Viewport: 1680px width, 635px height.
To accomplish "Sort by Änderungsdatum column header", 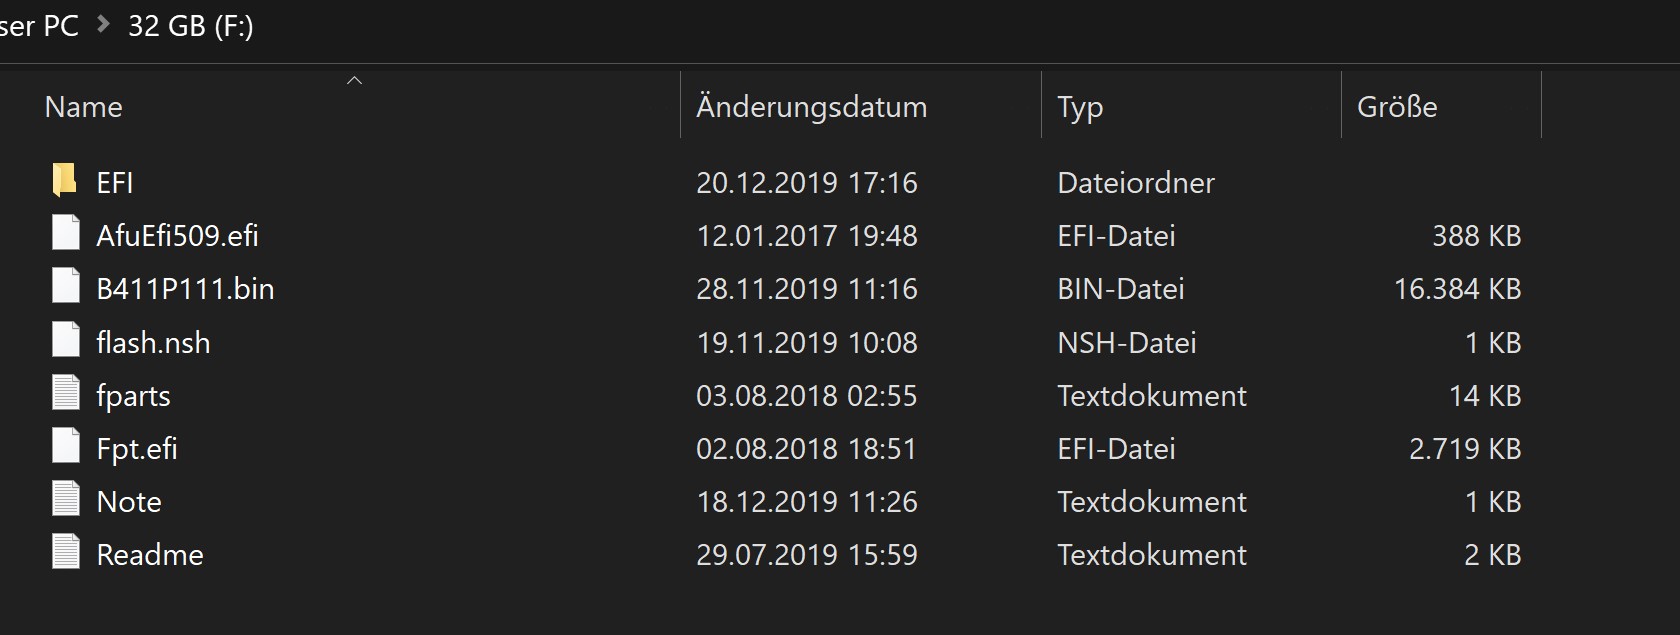I will [861, 106].
